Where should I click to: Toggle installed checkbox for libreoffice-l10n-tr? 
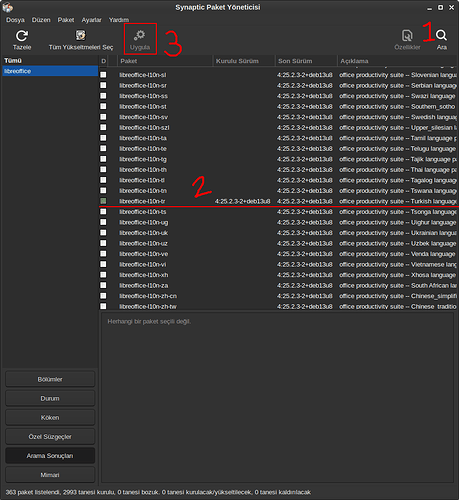click(103, 201)
